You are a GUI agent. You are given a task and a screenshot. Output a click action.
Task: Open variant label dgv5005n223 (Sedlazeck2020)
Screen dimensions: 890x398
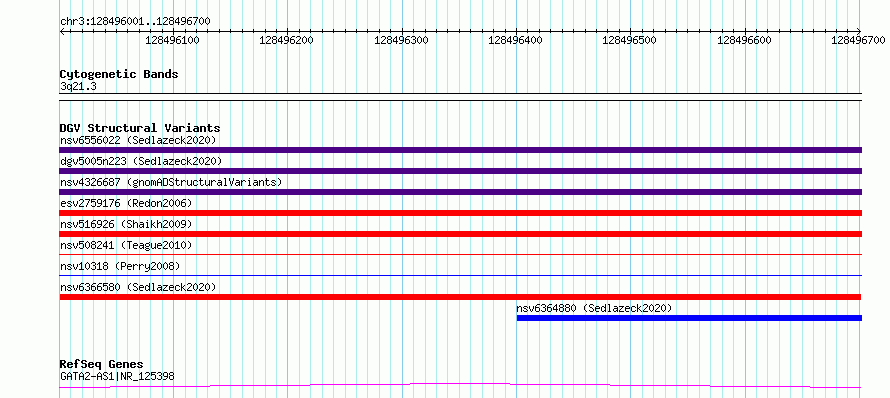pyautogui.click(x=141, y=161)
